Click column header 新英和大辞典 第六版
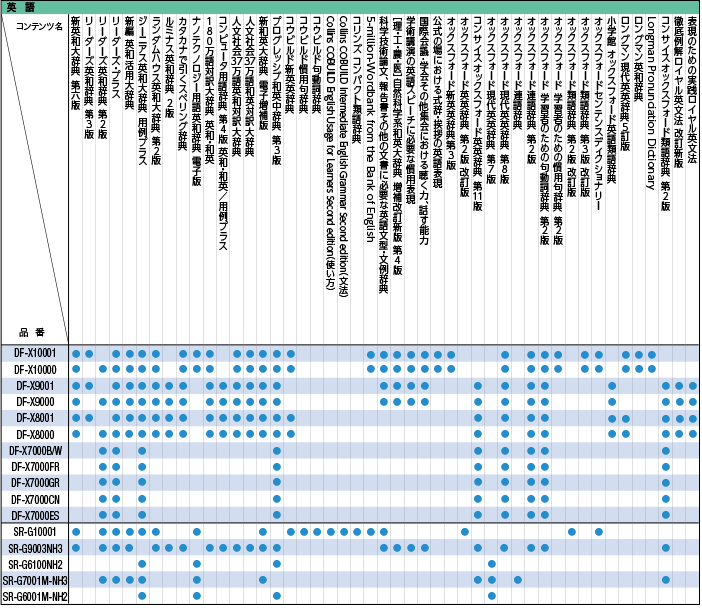 (x=76, y=63)
